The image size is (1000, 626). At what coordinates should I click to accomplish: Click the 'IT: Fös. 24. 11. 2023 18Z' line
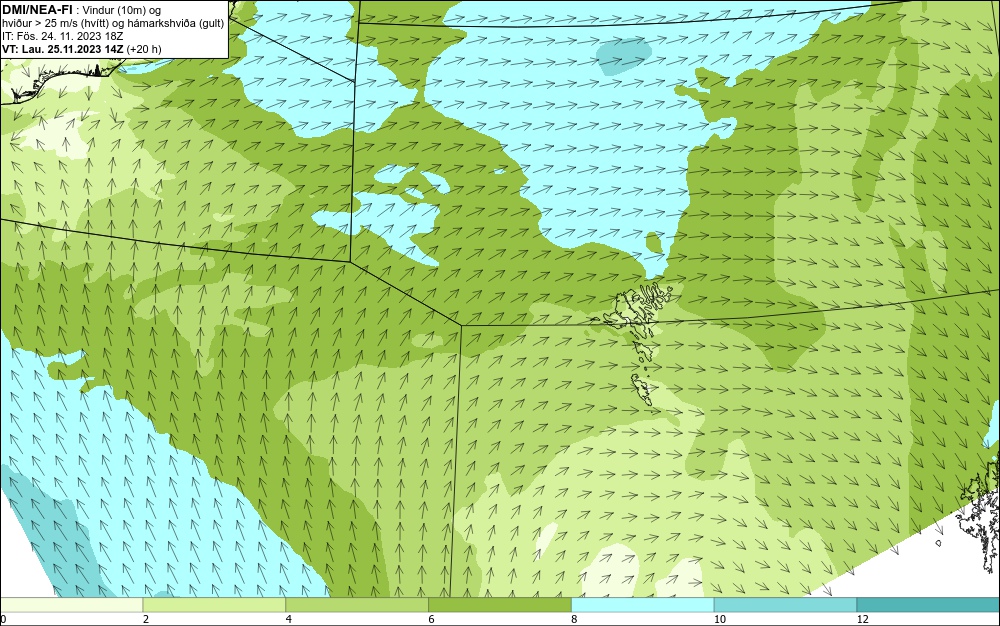pos(62,36)
